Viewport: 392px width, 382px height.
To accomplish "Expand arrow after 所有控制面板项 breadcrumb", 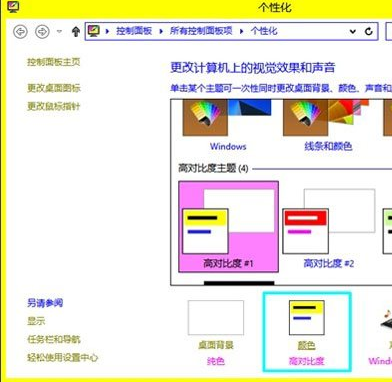I will [241, 31].
